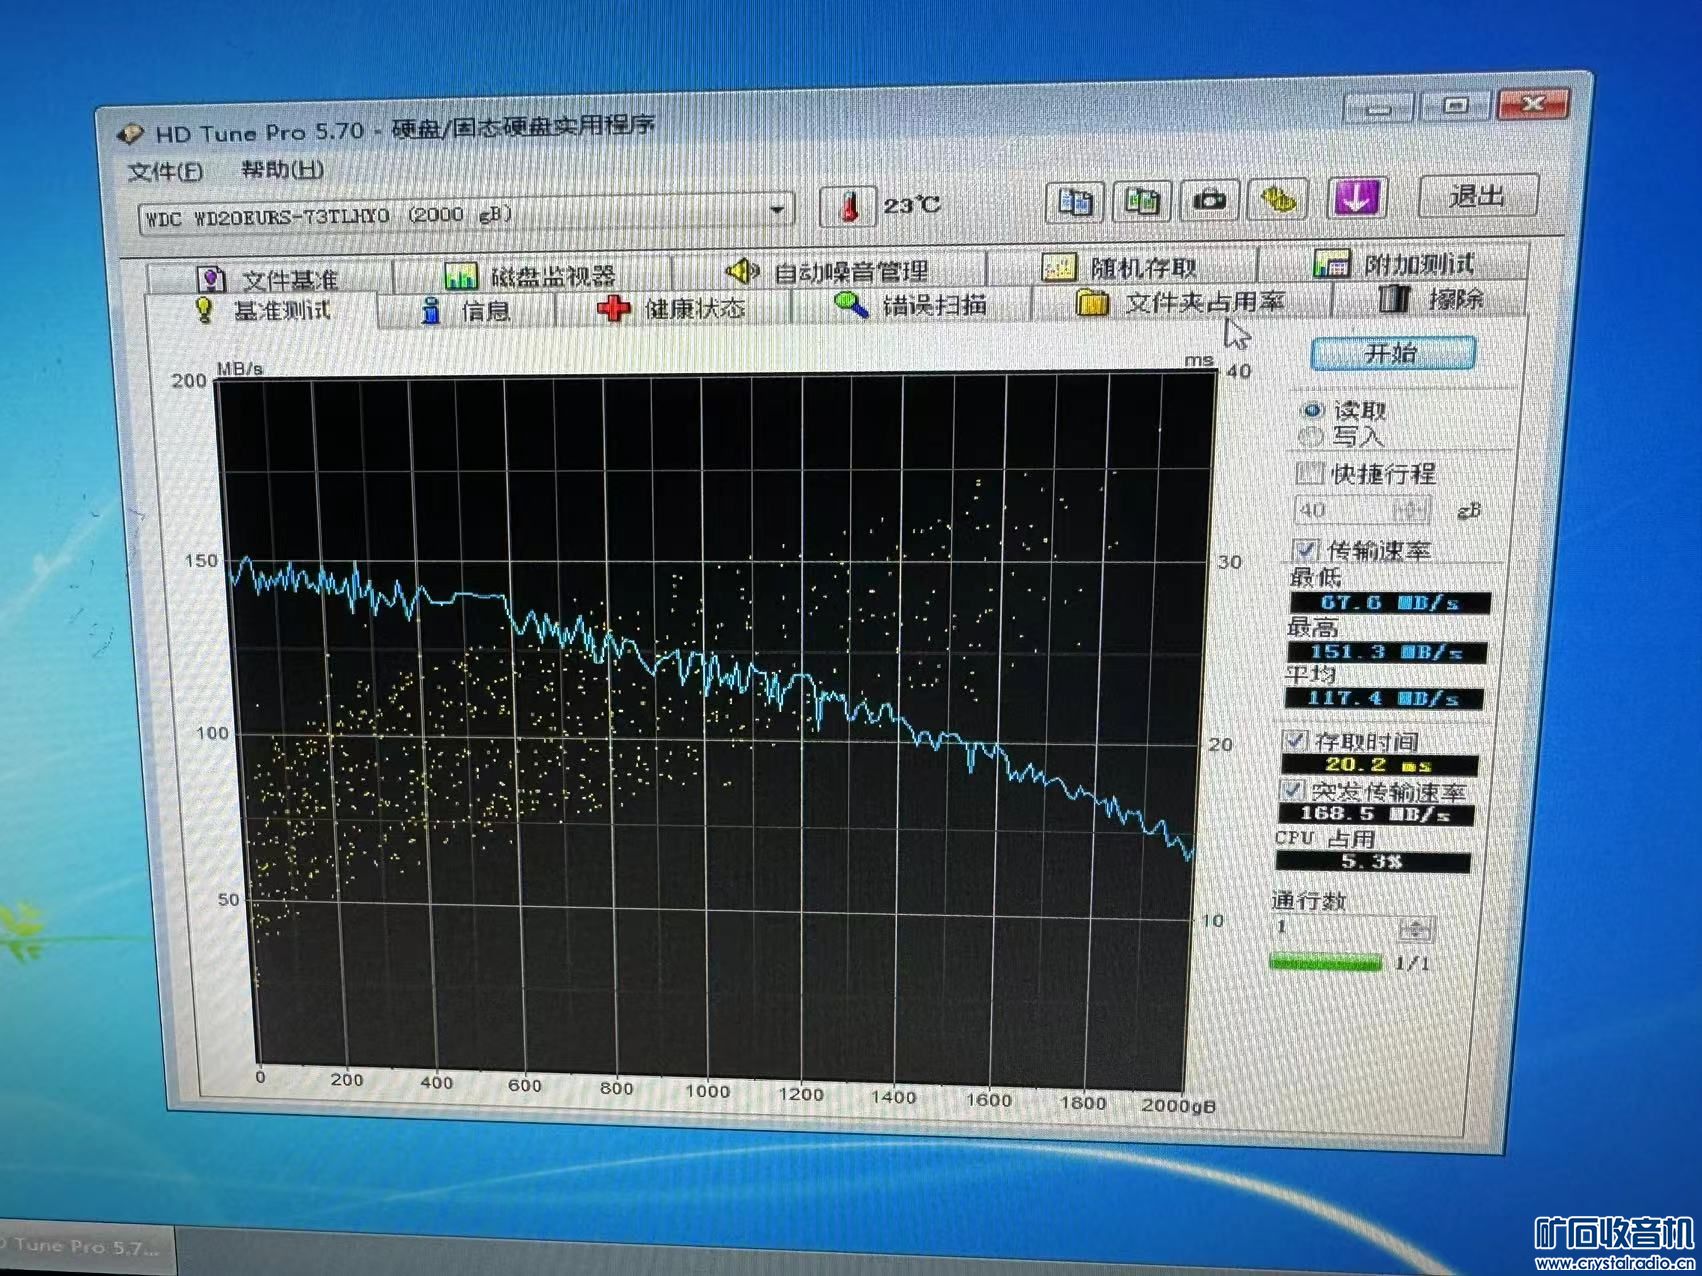Click the 通行数 stepper arrows
1702x1276 pixels.
coord(1417,929)
